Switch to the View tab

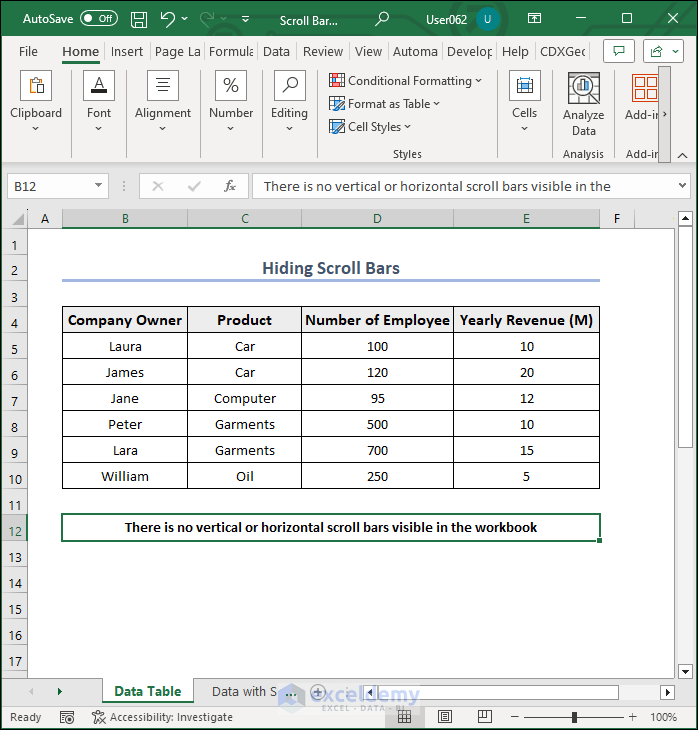click(368, 51)
